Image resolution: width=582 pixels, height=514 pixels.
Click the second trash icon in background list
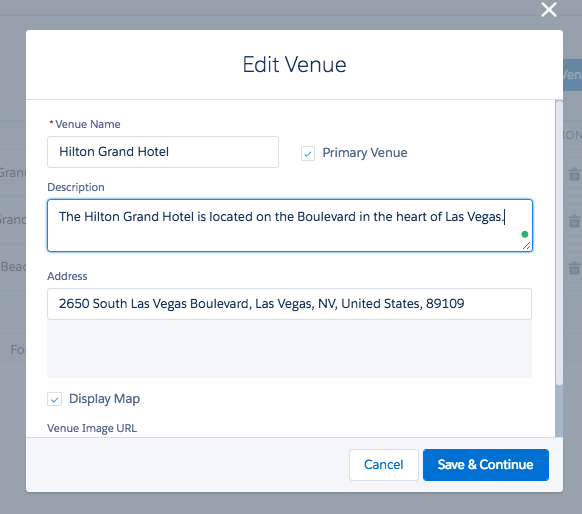click(574, 221)
